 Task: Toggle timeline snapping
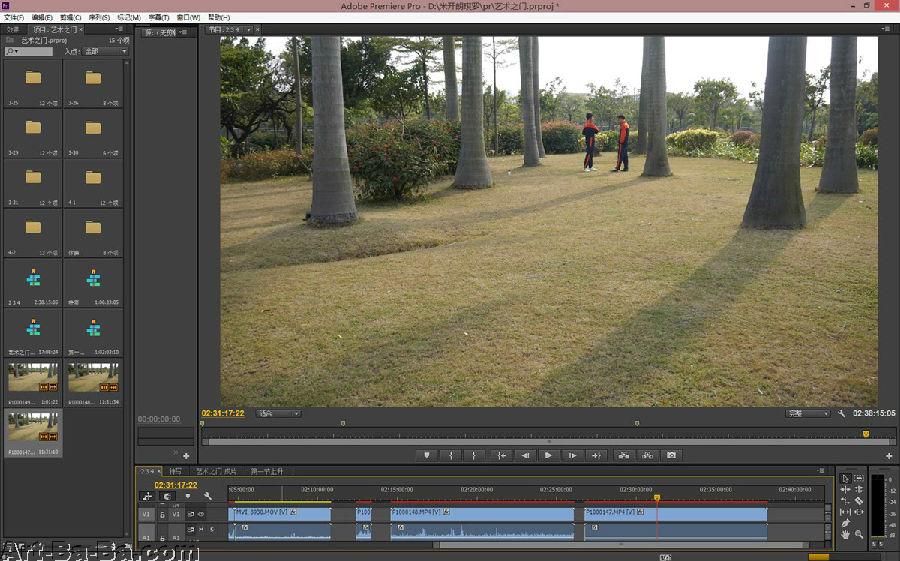167,496
